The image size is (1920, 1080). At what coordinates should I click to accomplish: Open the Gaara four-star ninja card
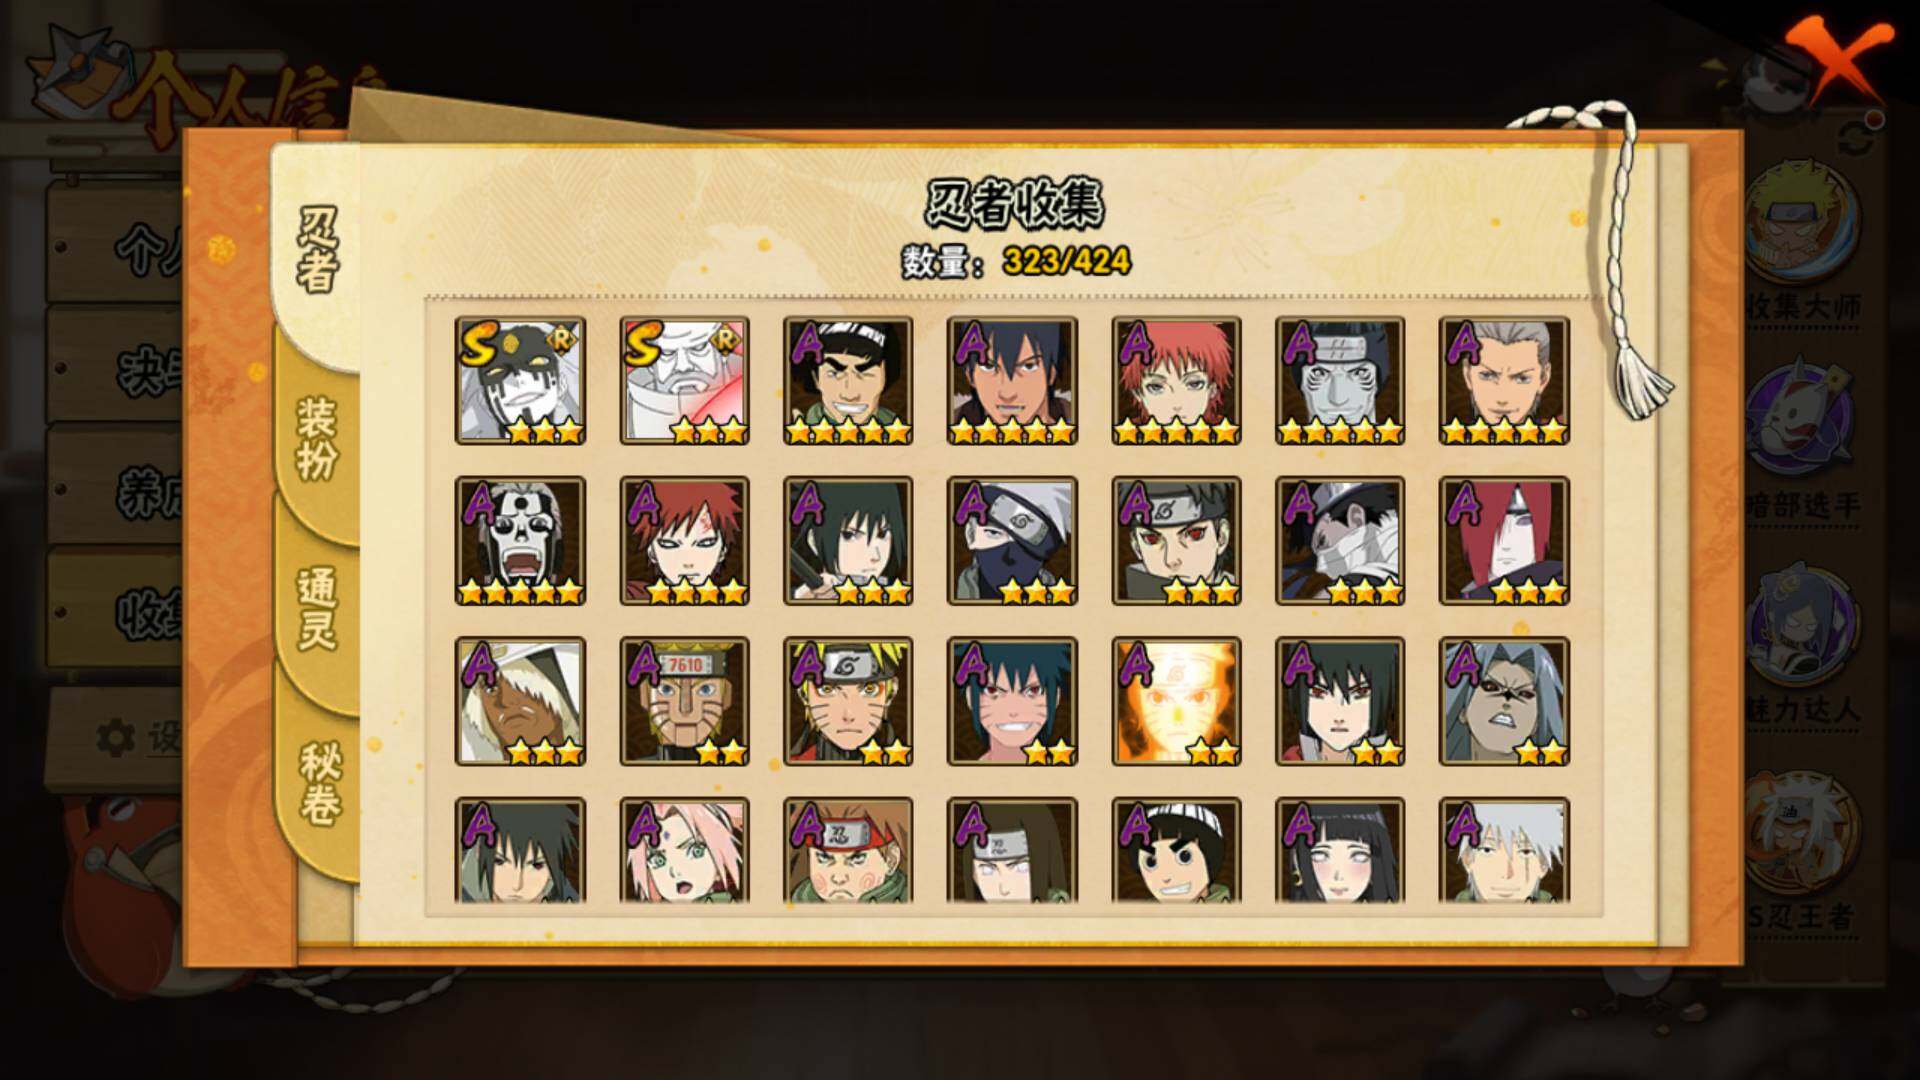coord(684,541)
